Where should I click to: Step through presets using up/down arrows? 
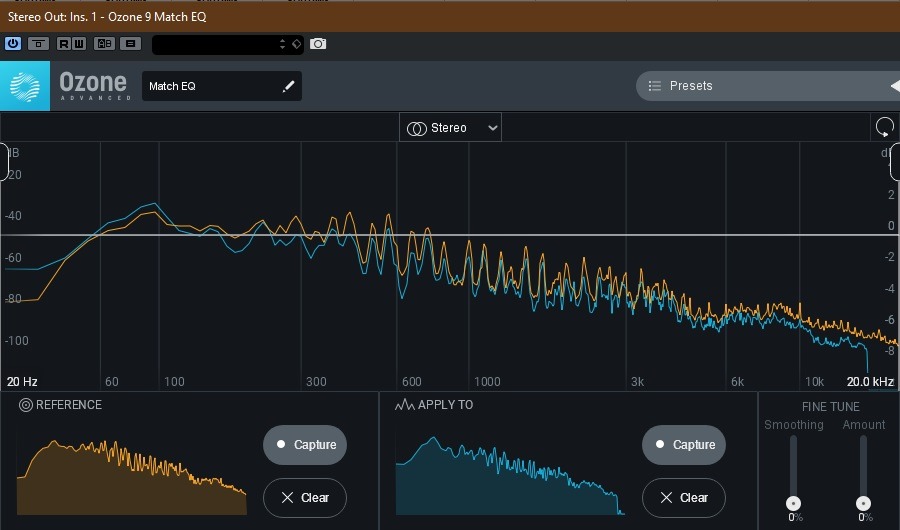pos(282,44)
